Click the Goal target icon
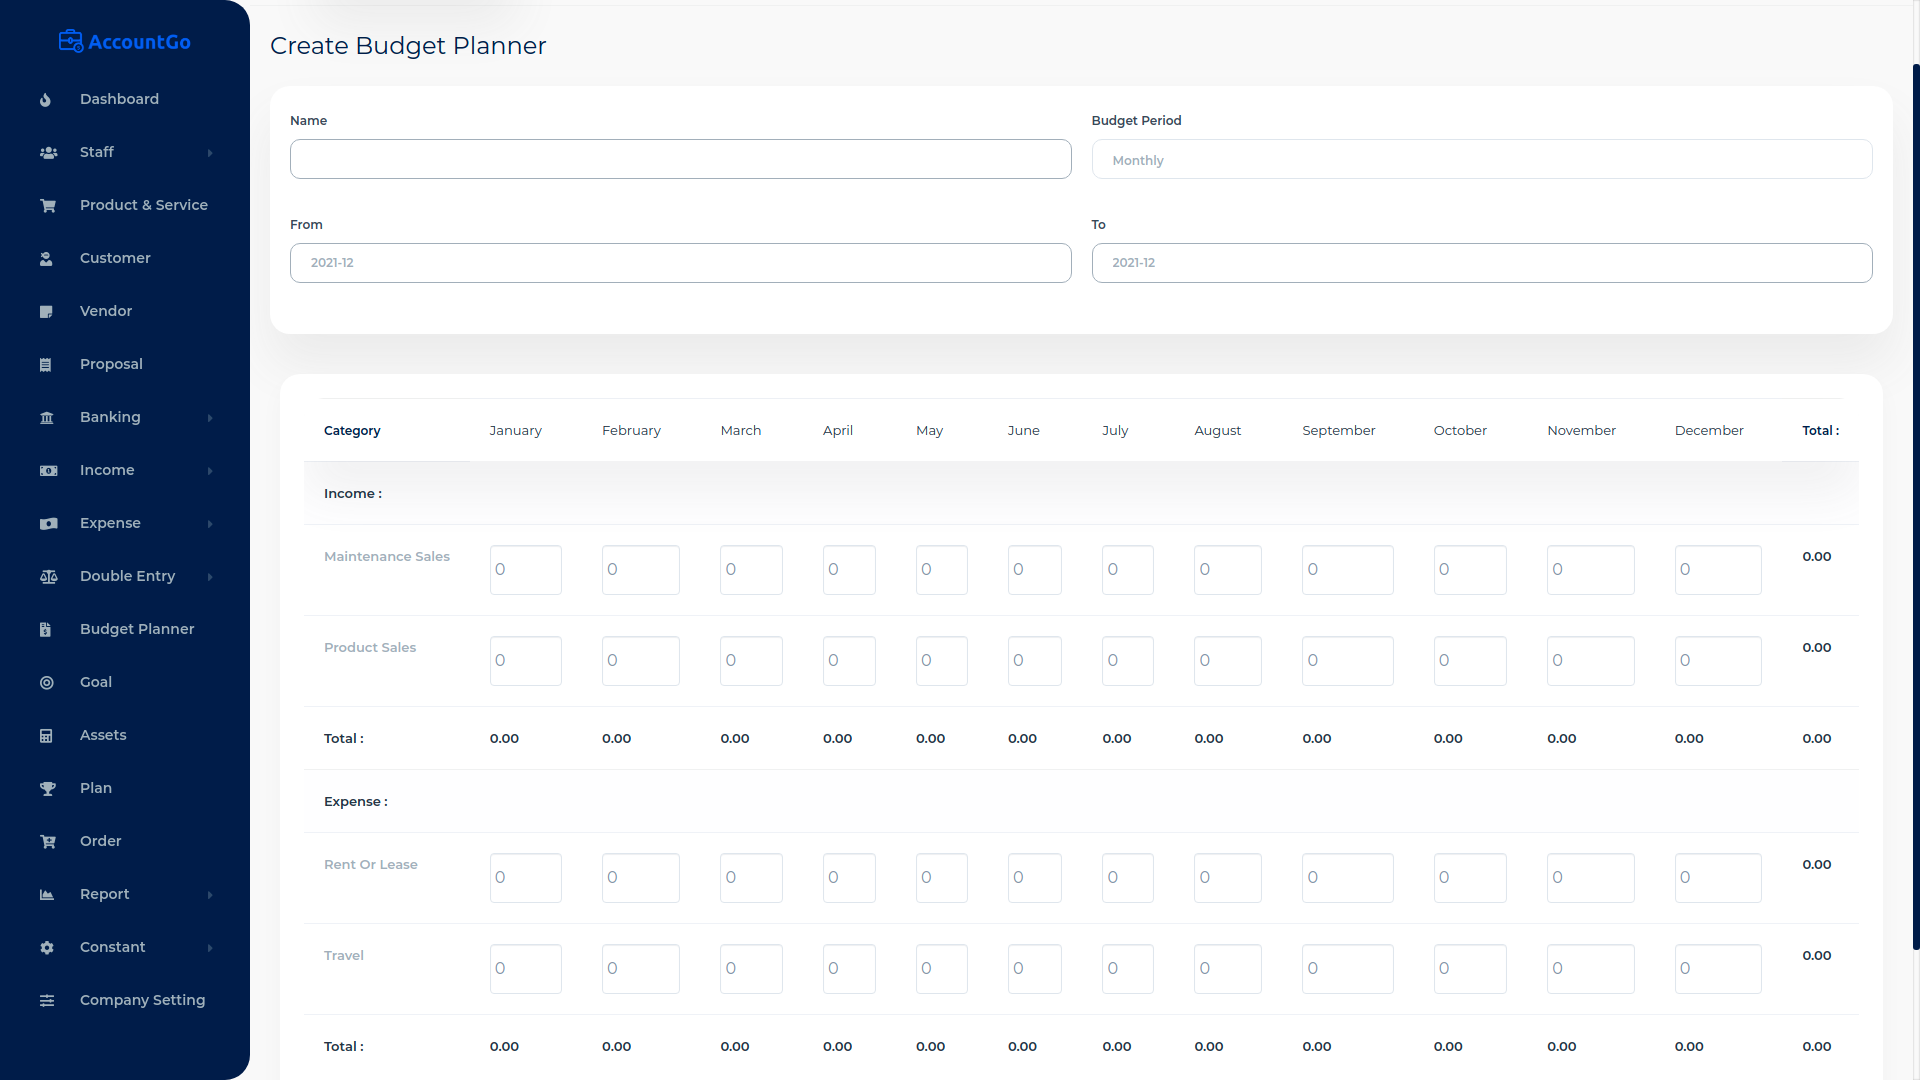Screen dimensions: 1920x1080 click(x=47, y=683)
